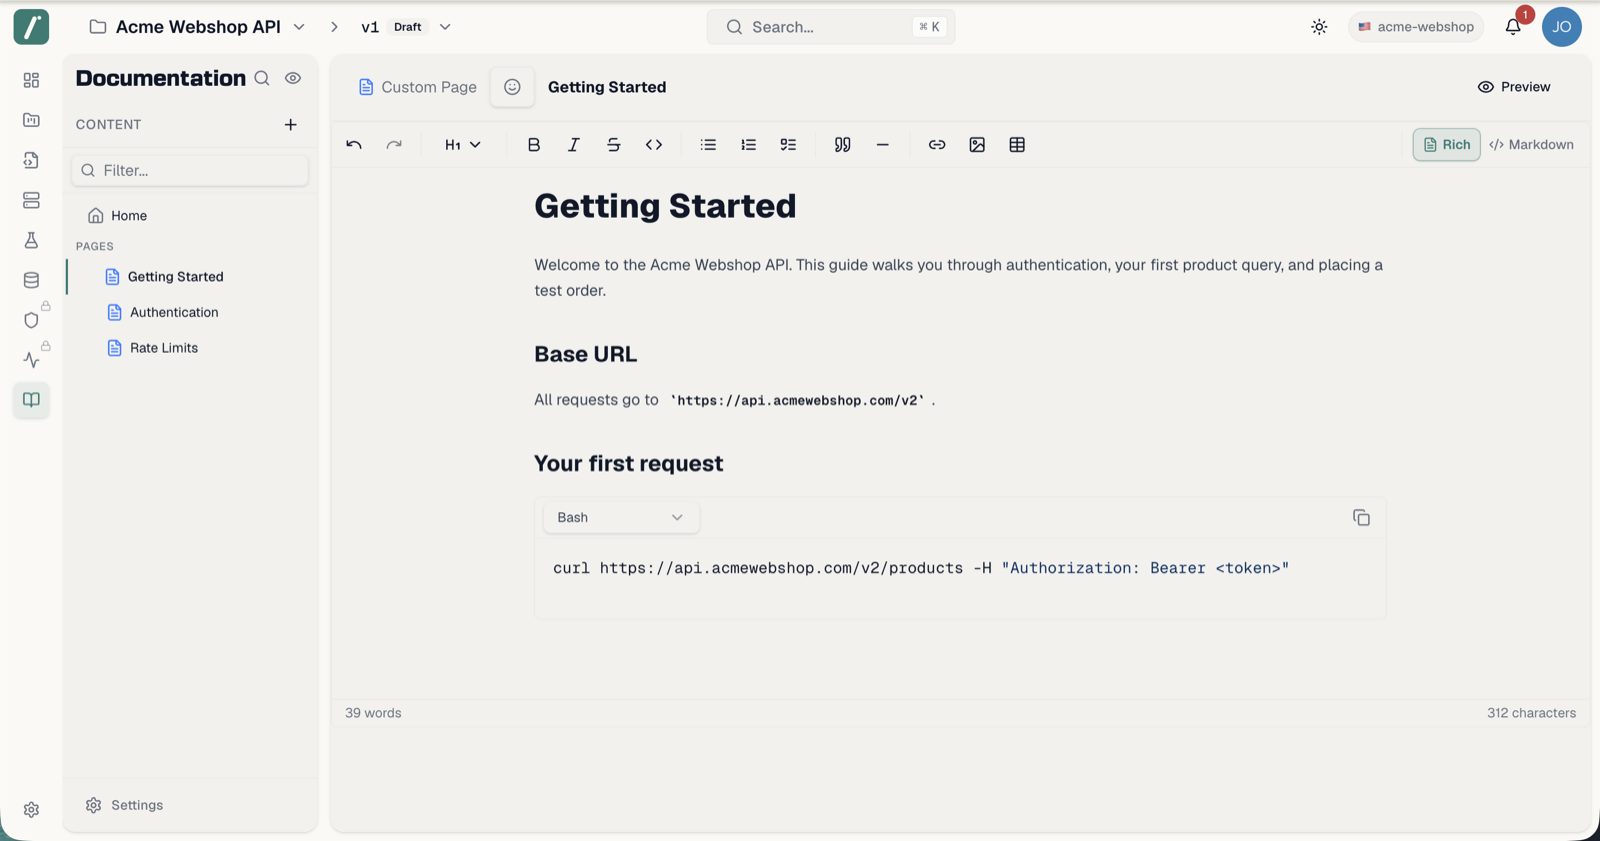Screen dimensions: 1600x841
Task: Apply inline code formatting
Action: [654, 145]
